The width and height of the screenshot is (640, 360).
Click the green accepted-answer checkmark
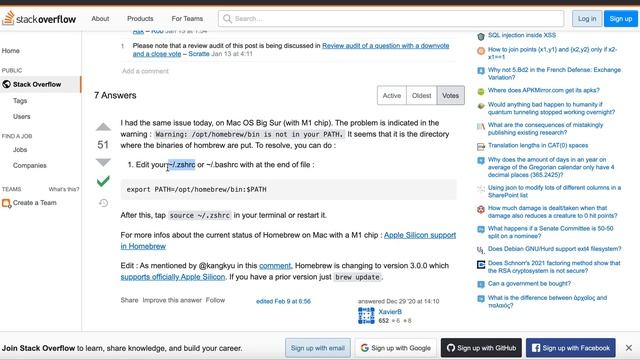(103, 181)
